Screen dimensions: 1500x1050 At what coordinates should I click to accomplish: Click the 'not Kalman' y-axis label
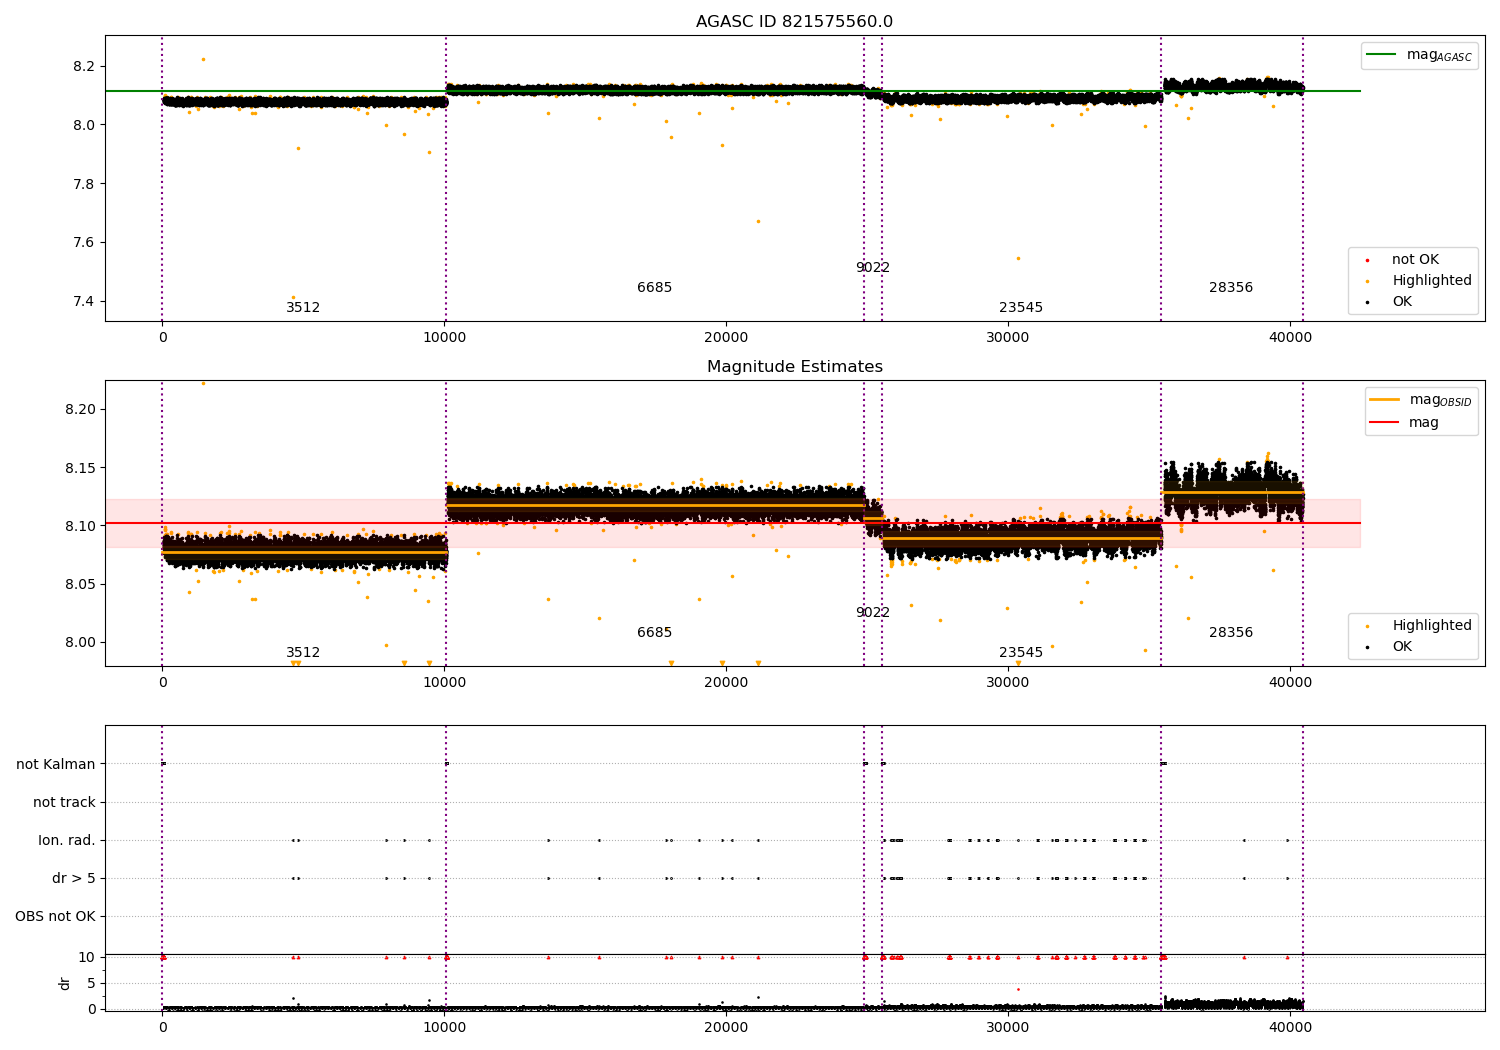tap(56, 765)
